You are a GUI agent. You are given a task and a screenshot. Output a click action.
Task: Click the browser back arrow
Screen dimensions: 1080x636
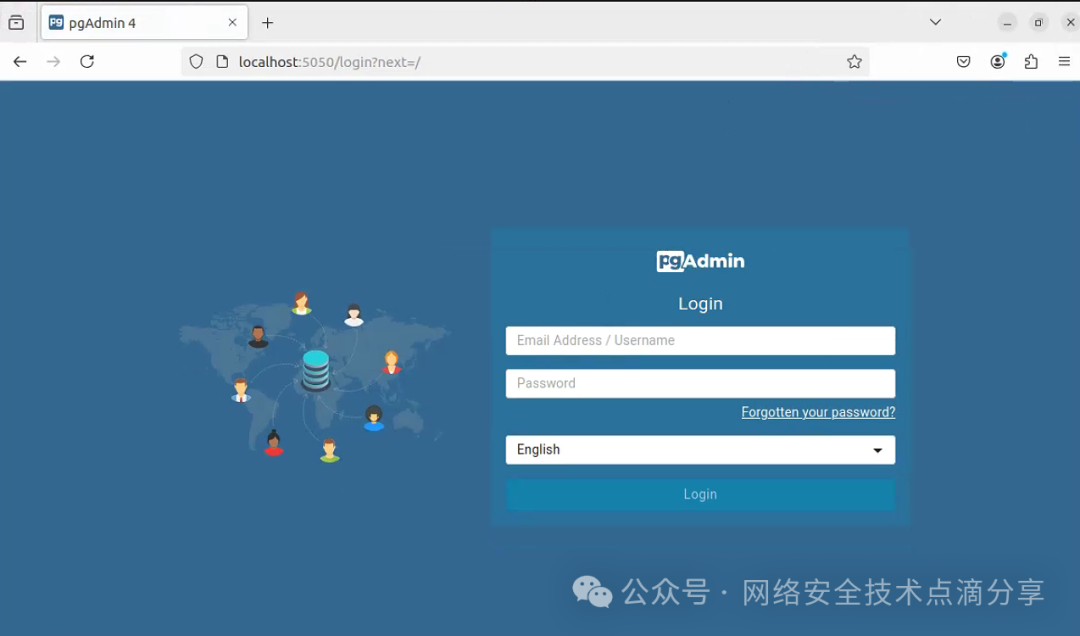pos(20,62)
